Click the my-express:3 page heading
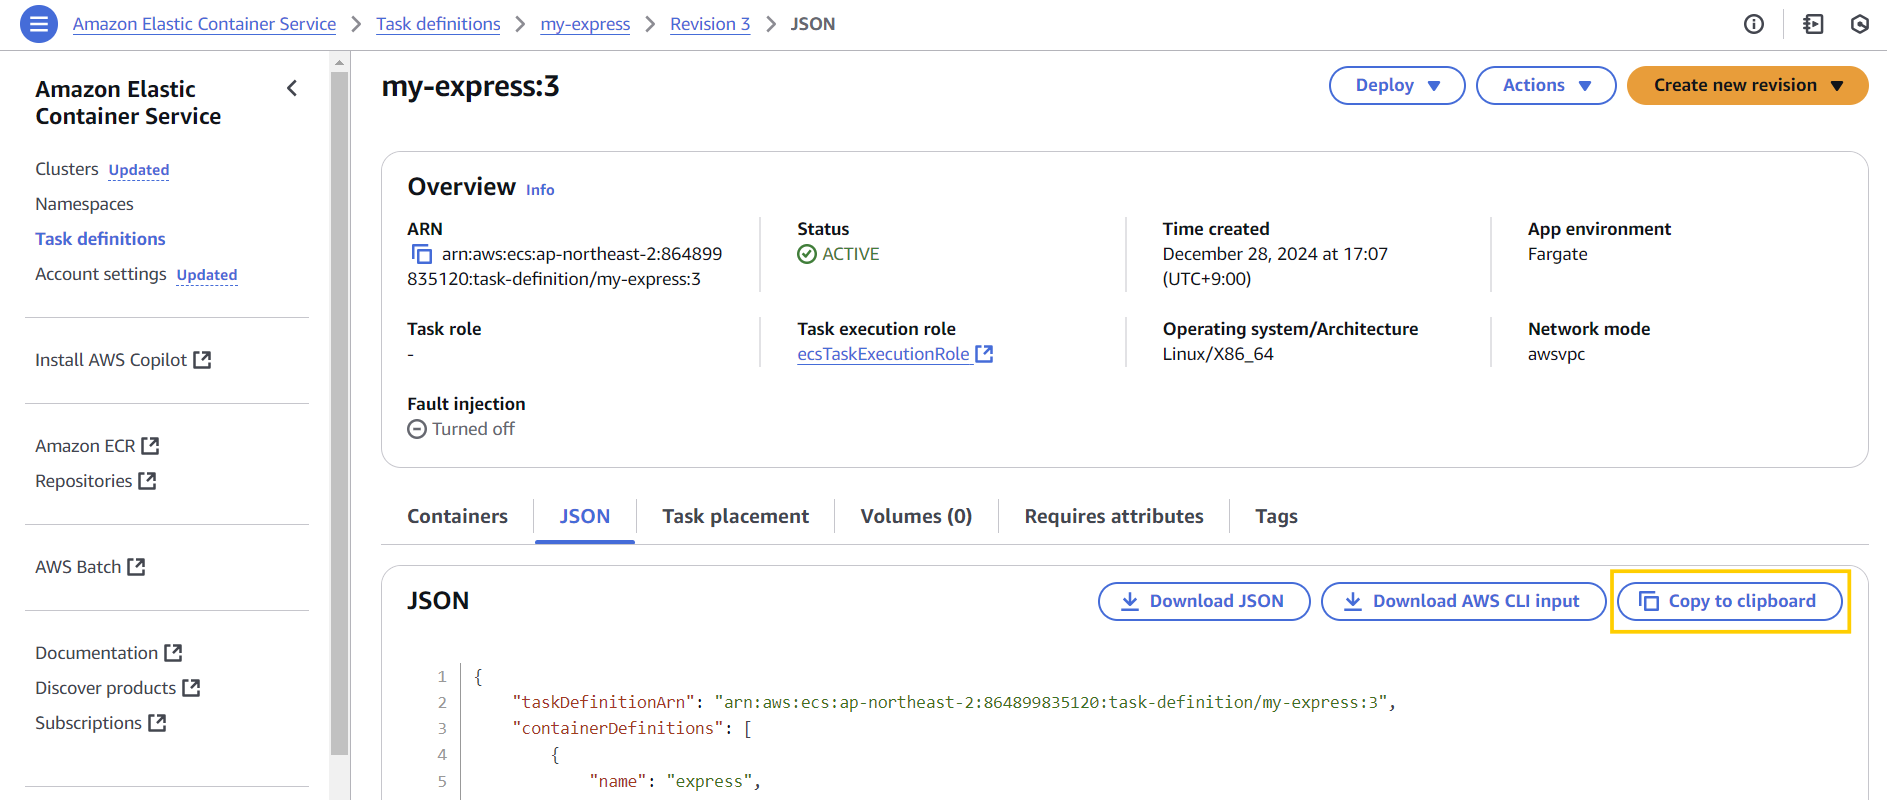Screen dimensions: 1887x800 click(x=470, y=87)
